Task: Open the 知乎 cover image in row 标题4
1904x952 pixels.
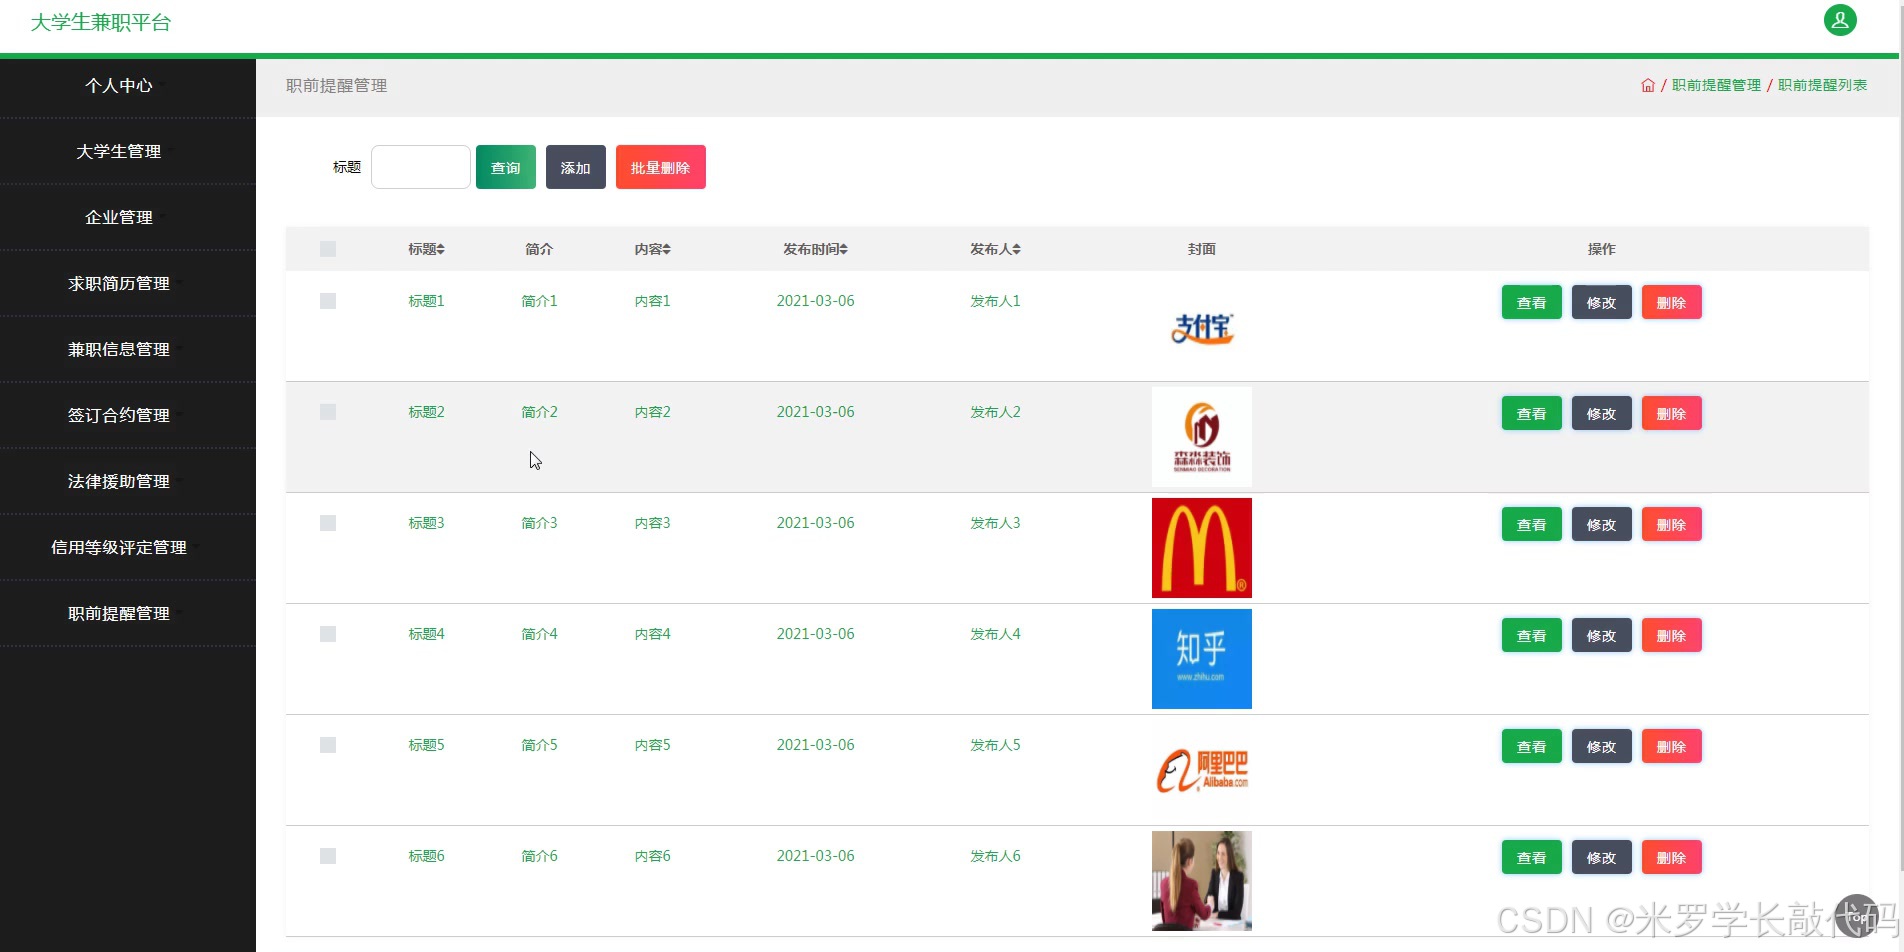Action: pyautogui.click(x=1202, y=659)
